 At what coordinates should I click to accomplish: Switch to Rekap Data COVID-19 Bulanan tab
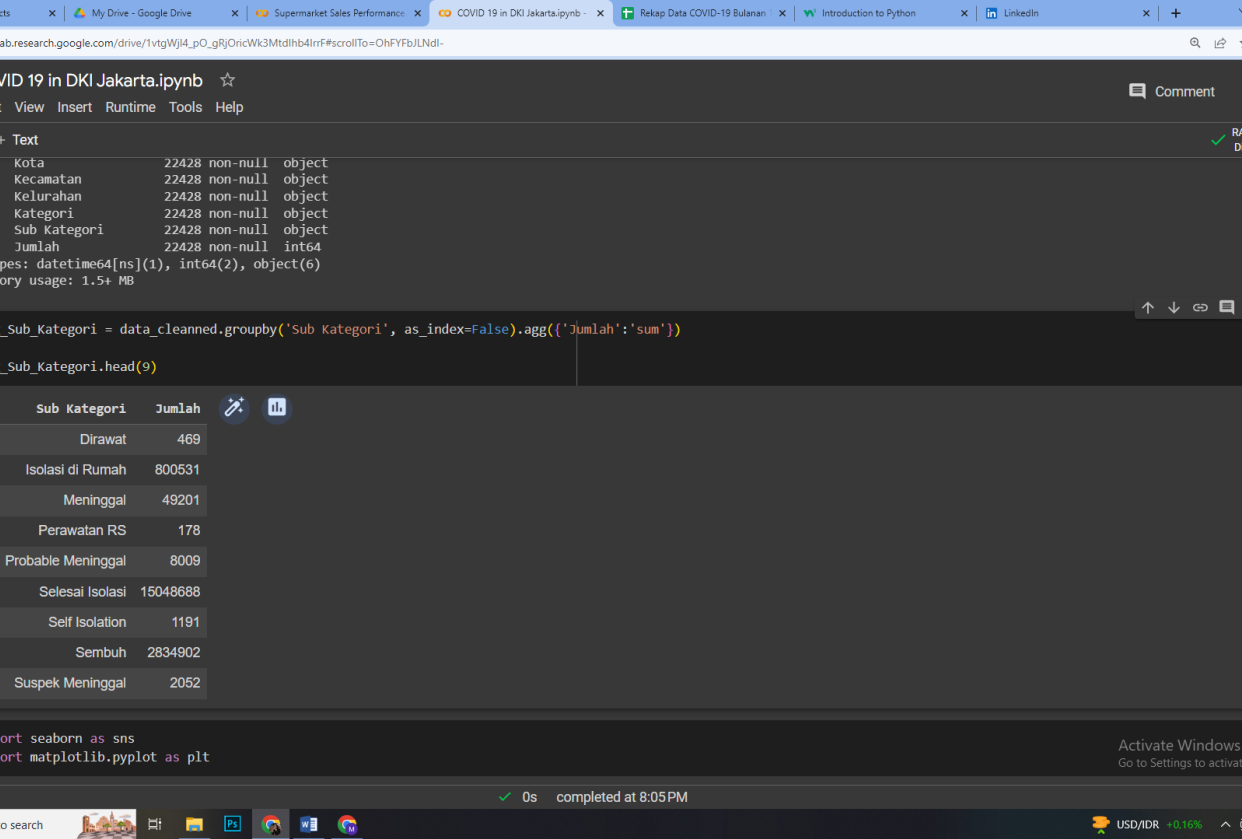tap(703, 13)
